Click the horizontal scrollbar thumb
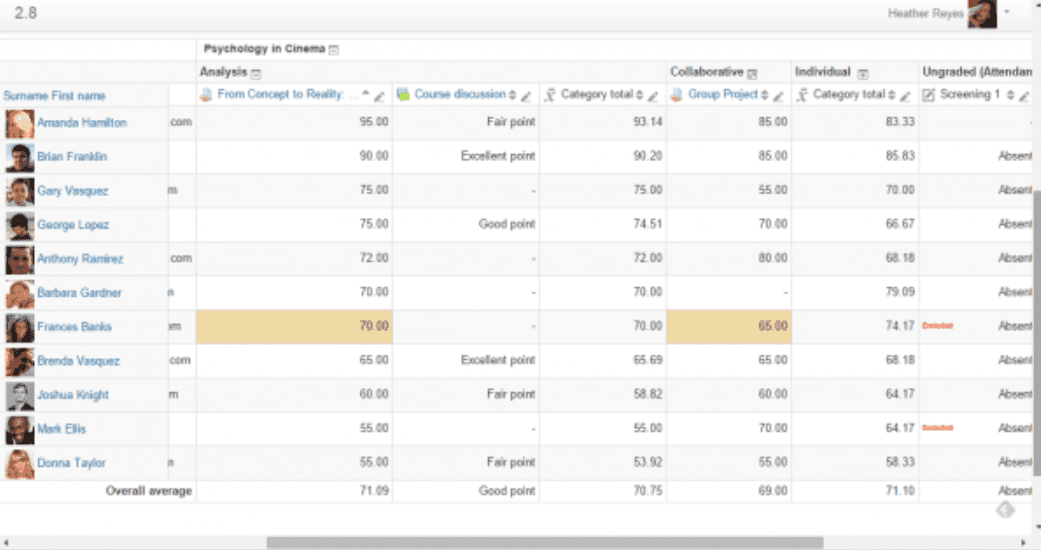Image resolution: width=1041 pixels, height=550 pixels. coord(544,543)
